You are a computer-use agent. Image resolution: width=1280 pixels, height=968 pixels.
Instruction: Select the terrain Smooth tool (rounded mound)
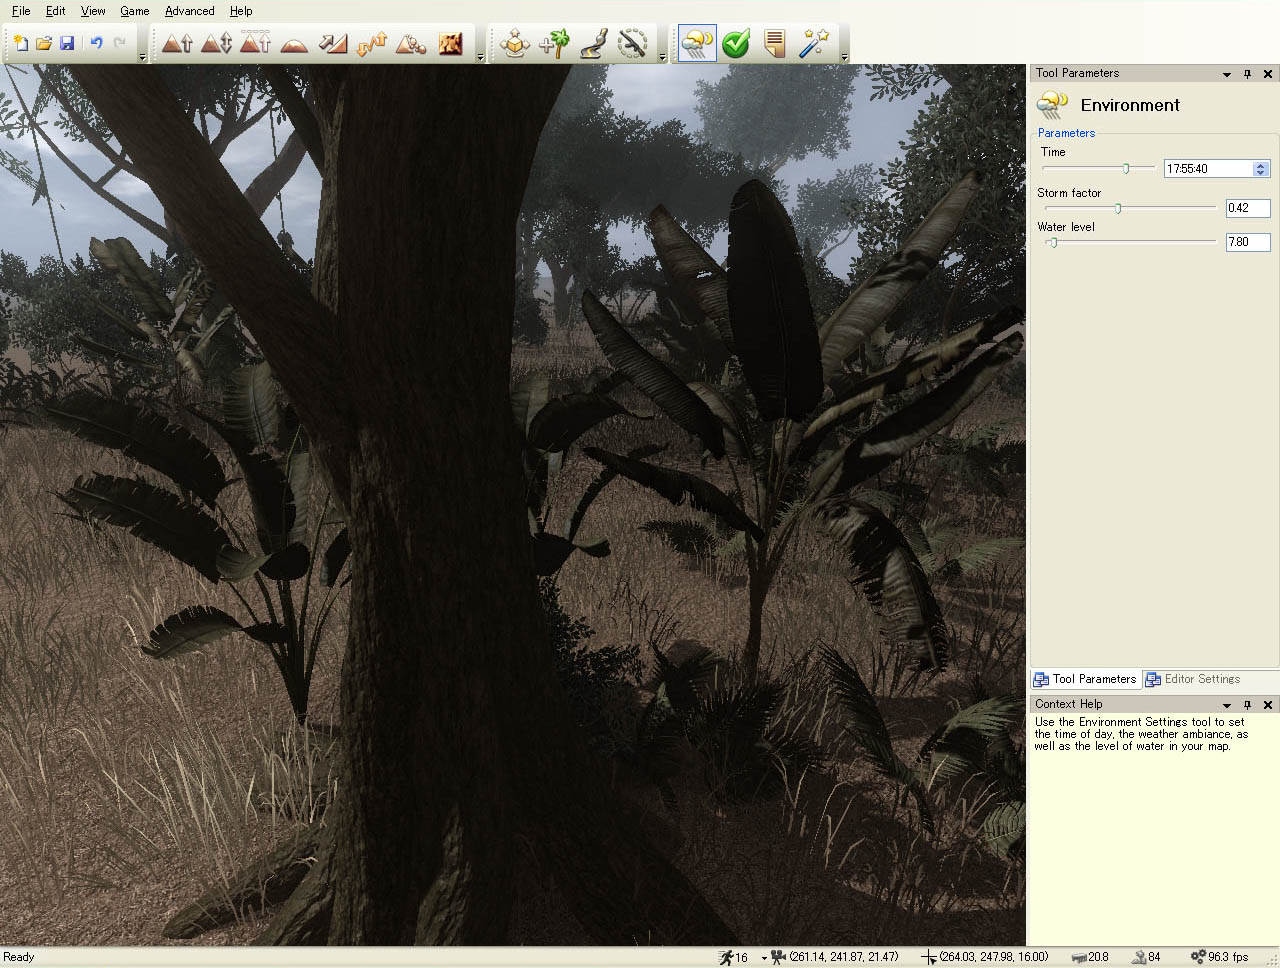(294, 43)
